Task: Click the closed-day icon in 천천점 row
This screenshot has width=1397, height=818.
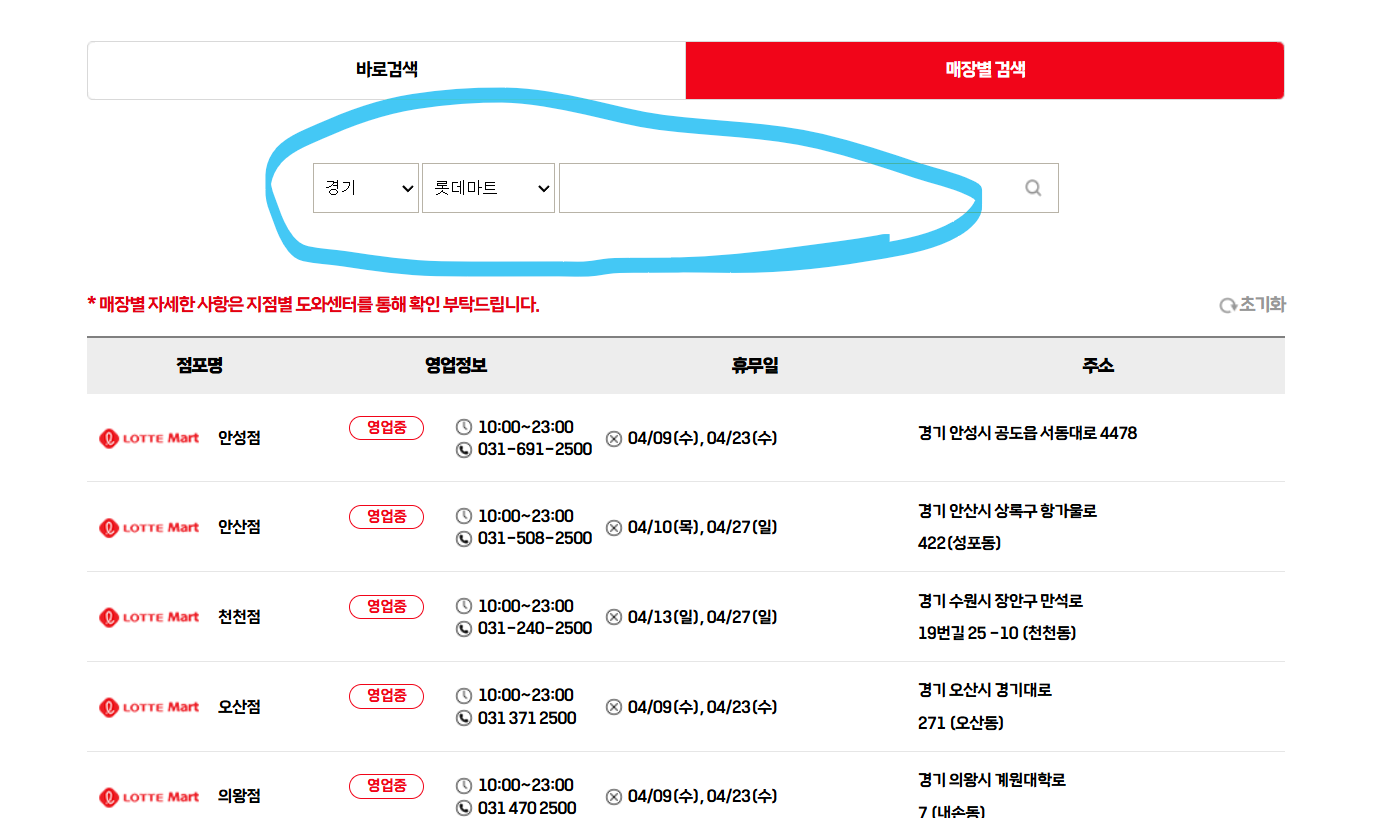Action: point(614,617)
